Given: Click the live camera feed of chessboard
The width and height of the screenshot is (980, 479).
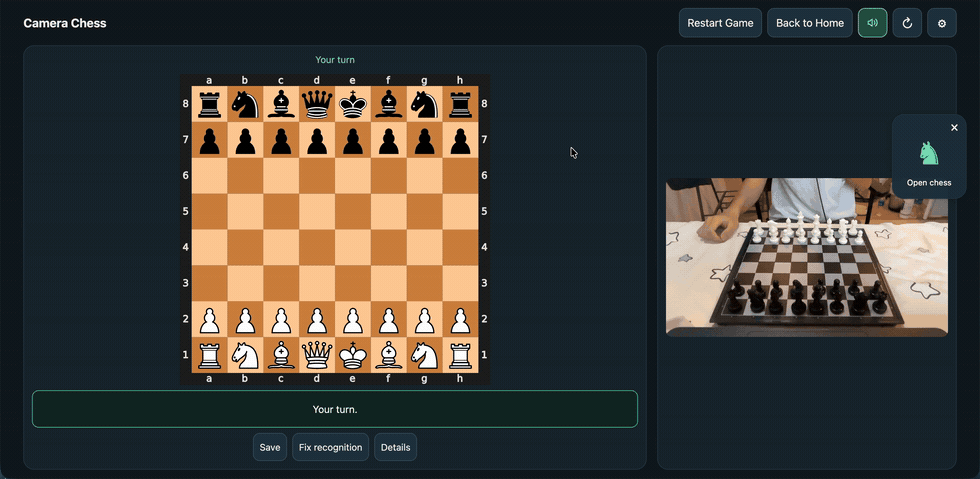Looking at the screenshot, I should pyautogui.click(x=807, y=258).
